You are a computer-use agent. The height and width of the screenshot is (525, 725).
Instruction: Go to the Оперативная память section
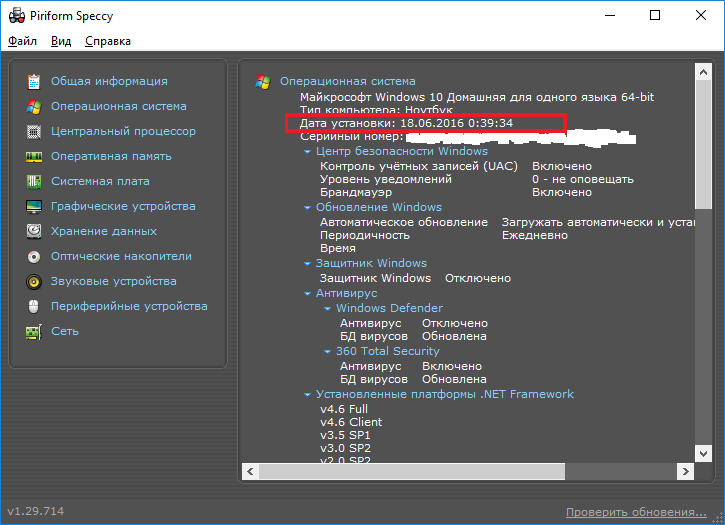pyautogui.click(x=111, y=156)
